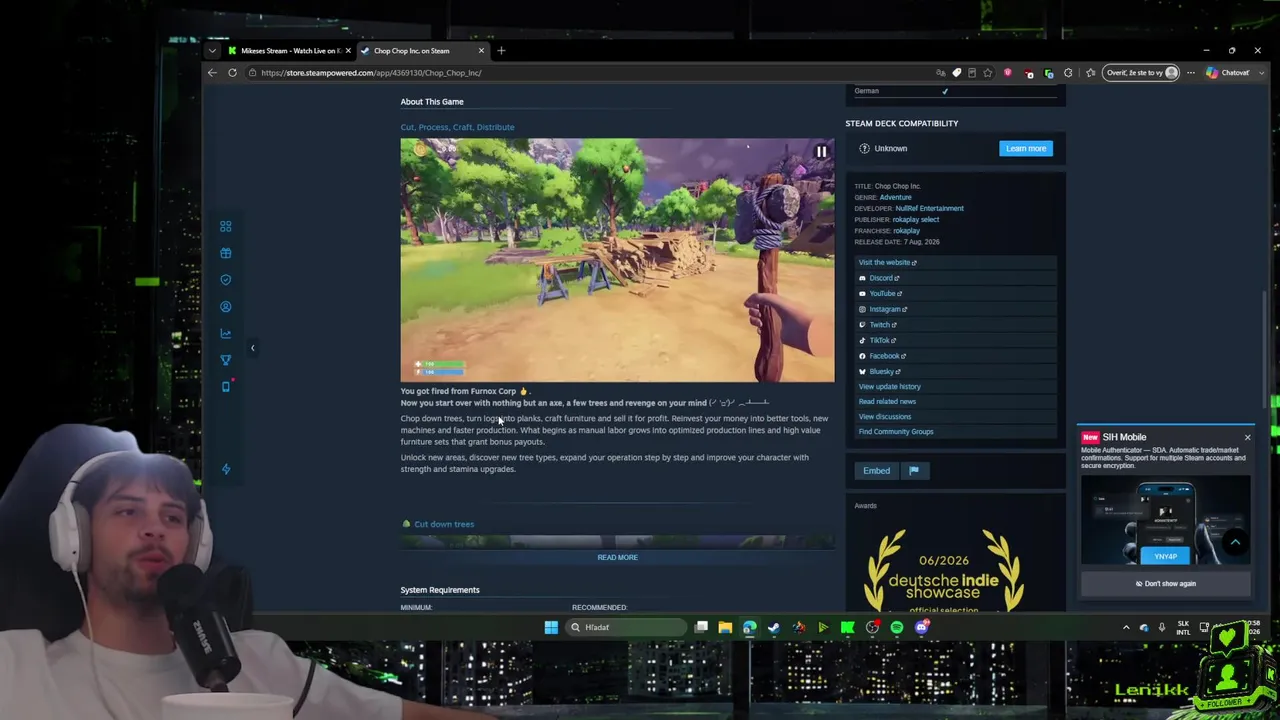Viewport: 1280px width, 720px height.
Task: Open the browser profile verification button
Action: (1142, 73)
